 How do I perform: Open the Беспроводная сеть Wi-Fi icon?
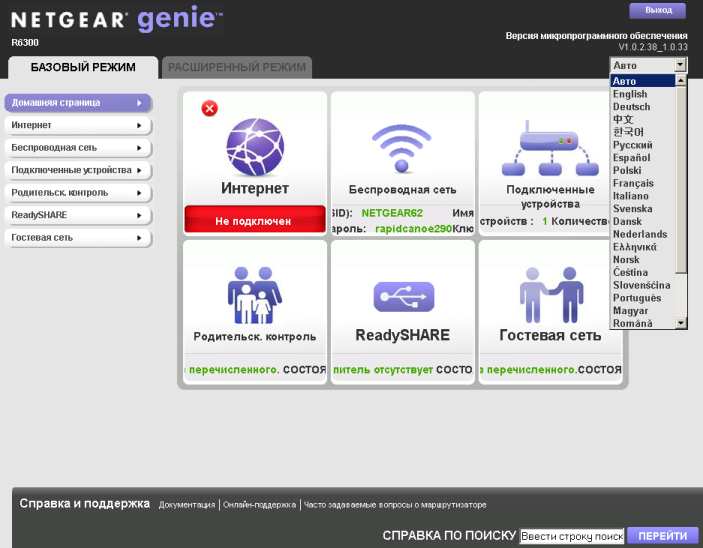click(x=402, y=148)
